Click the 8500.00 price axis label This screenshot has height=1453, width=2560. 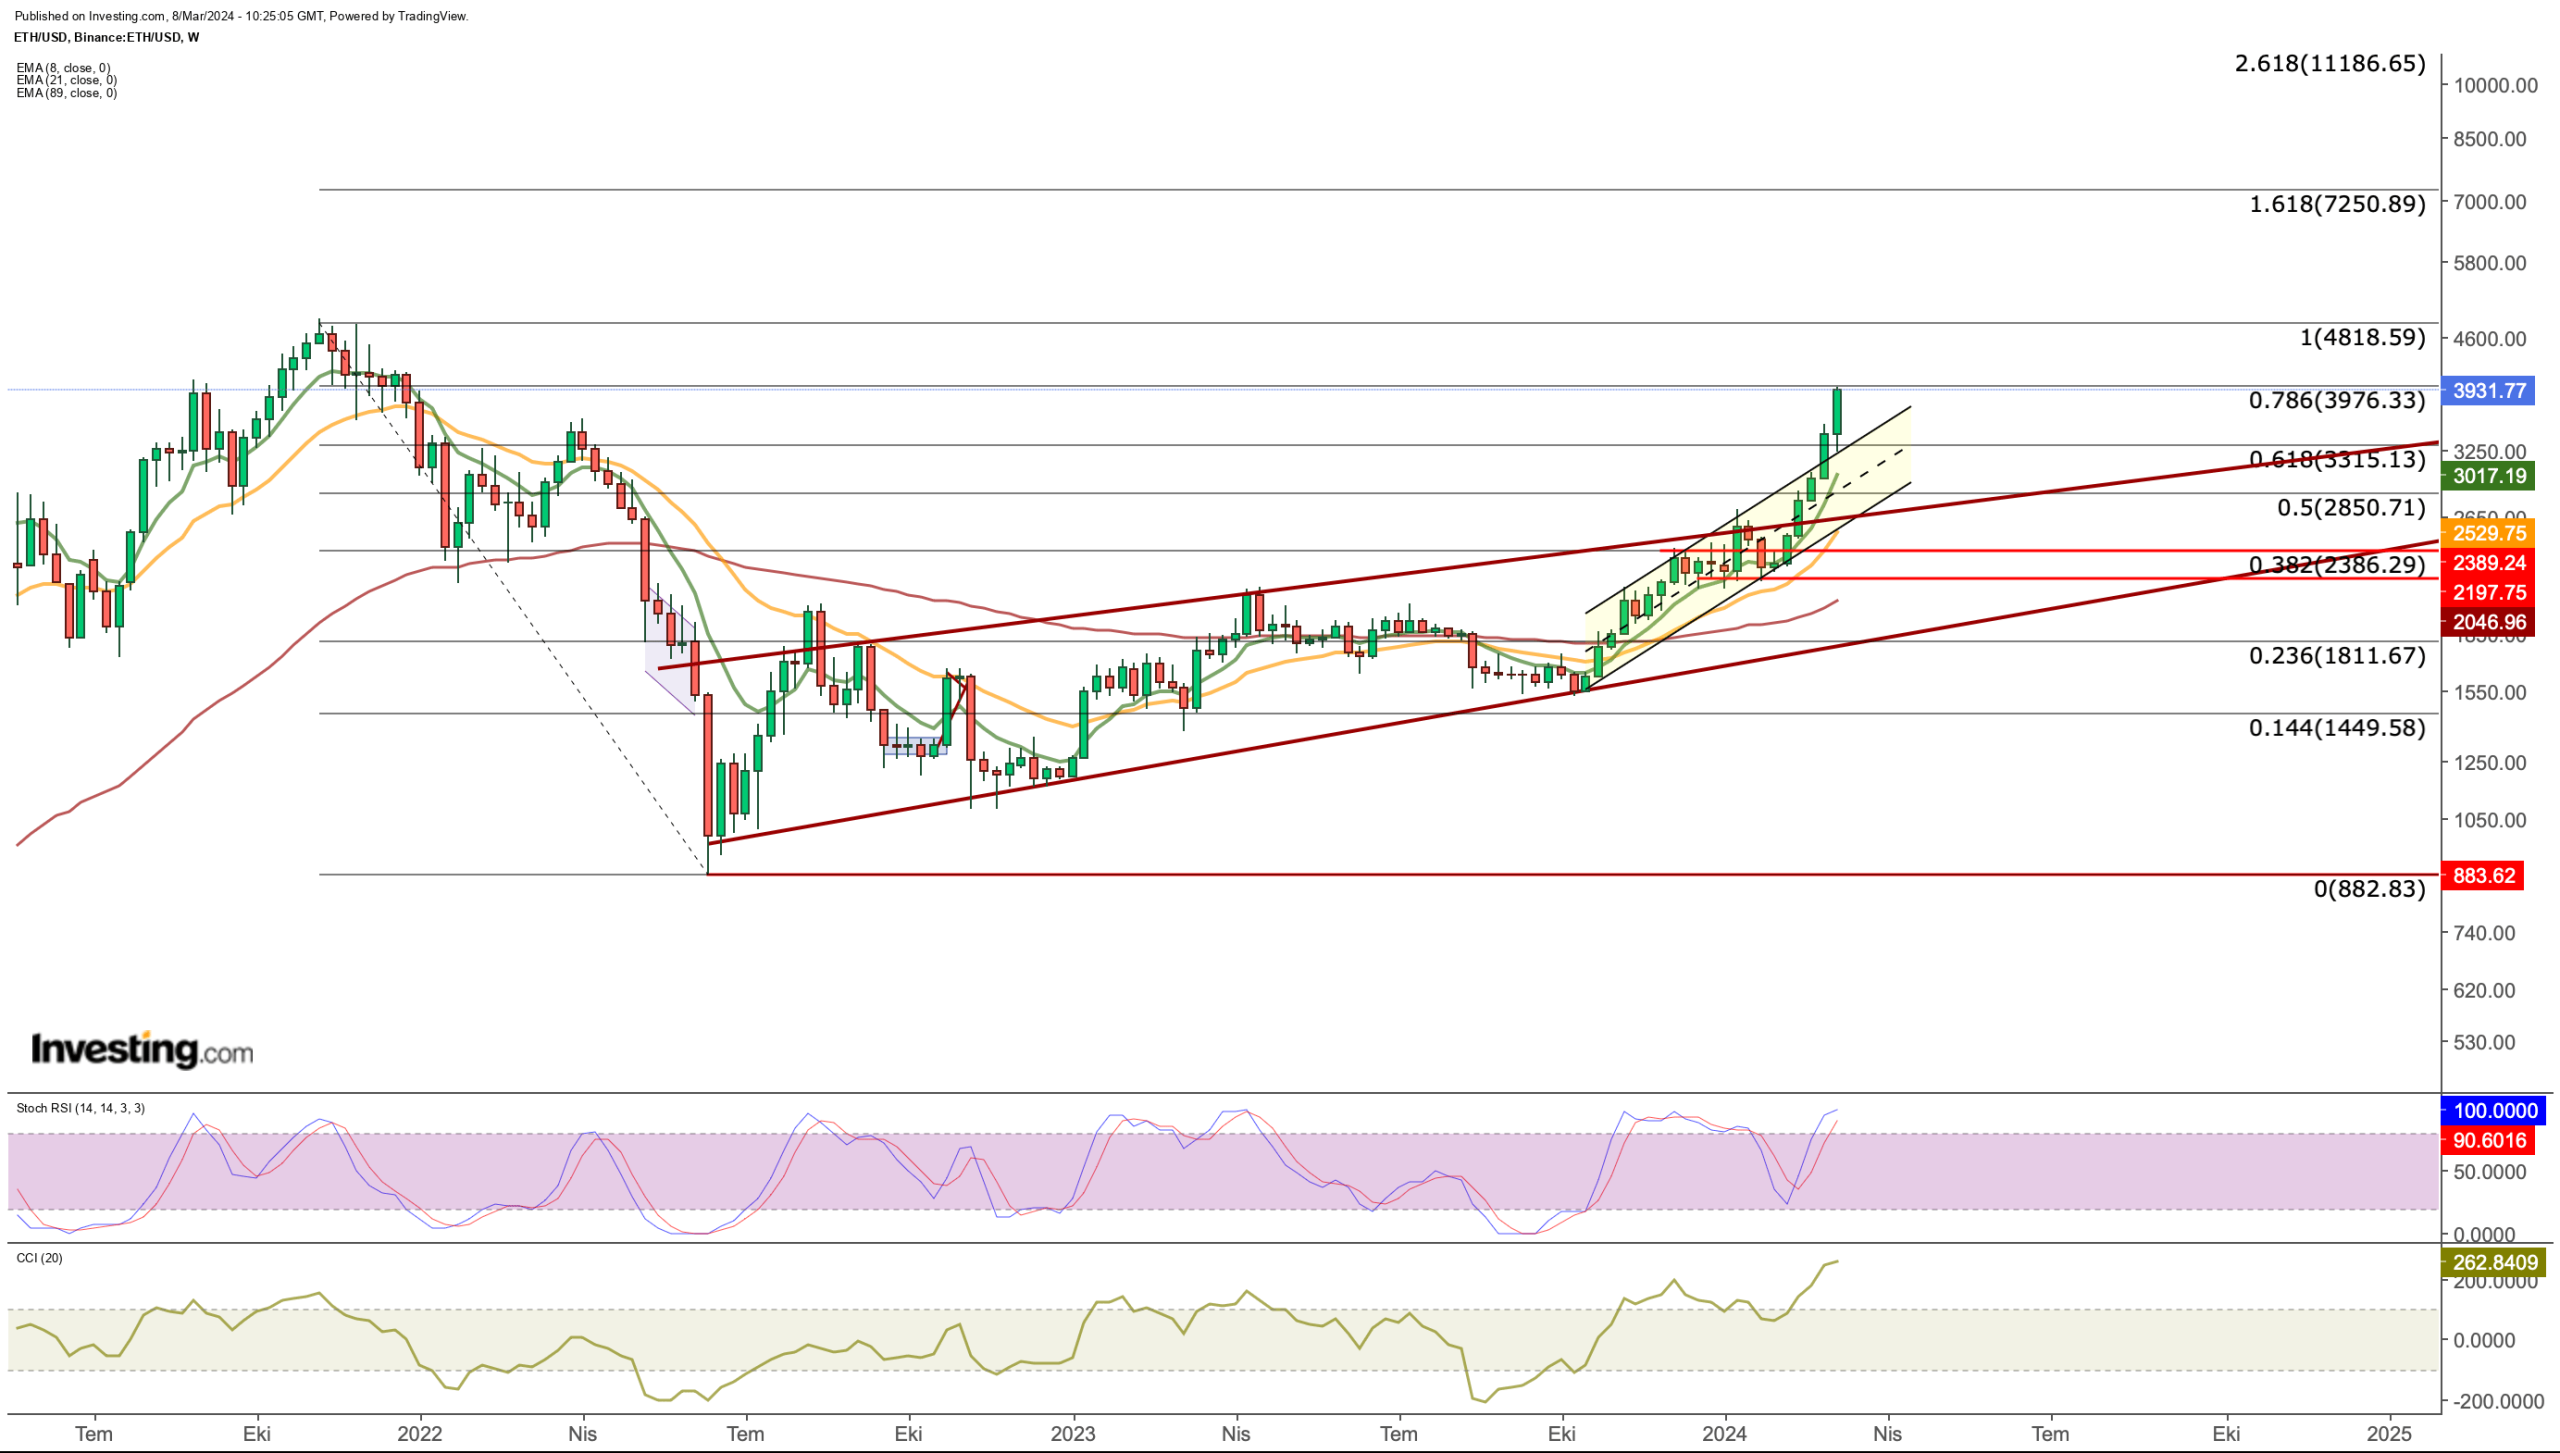(2490, 139)
